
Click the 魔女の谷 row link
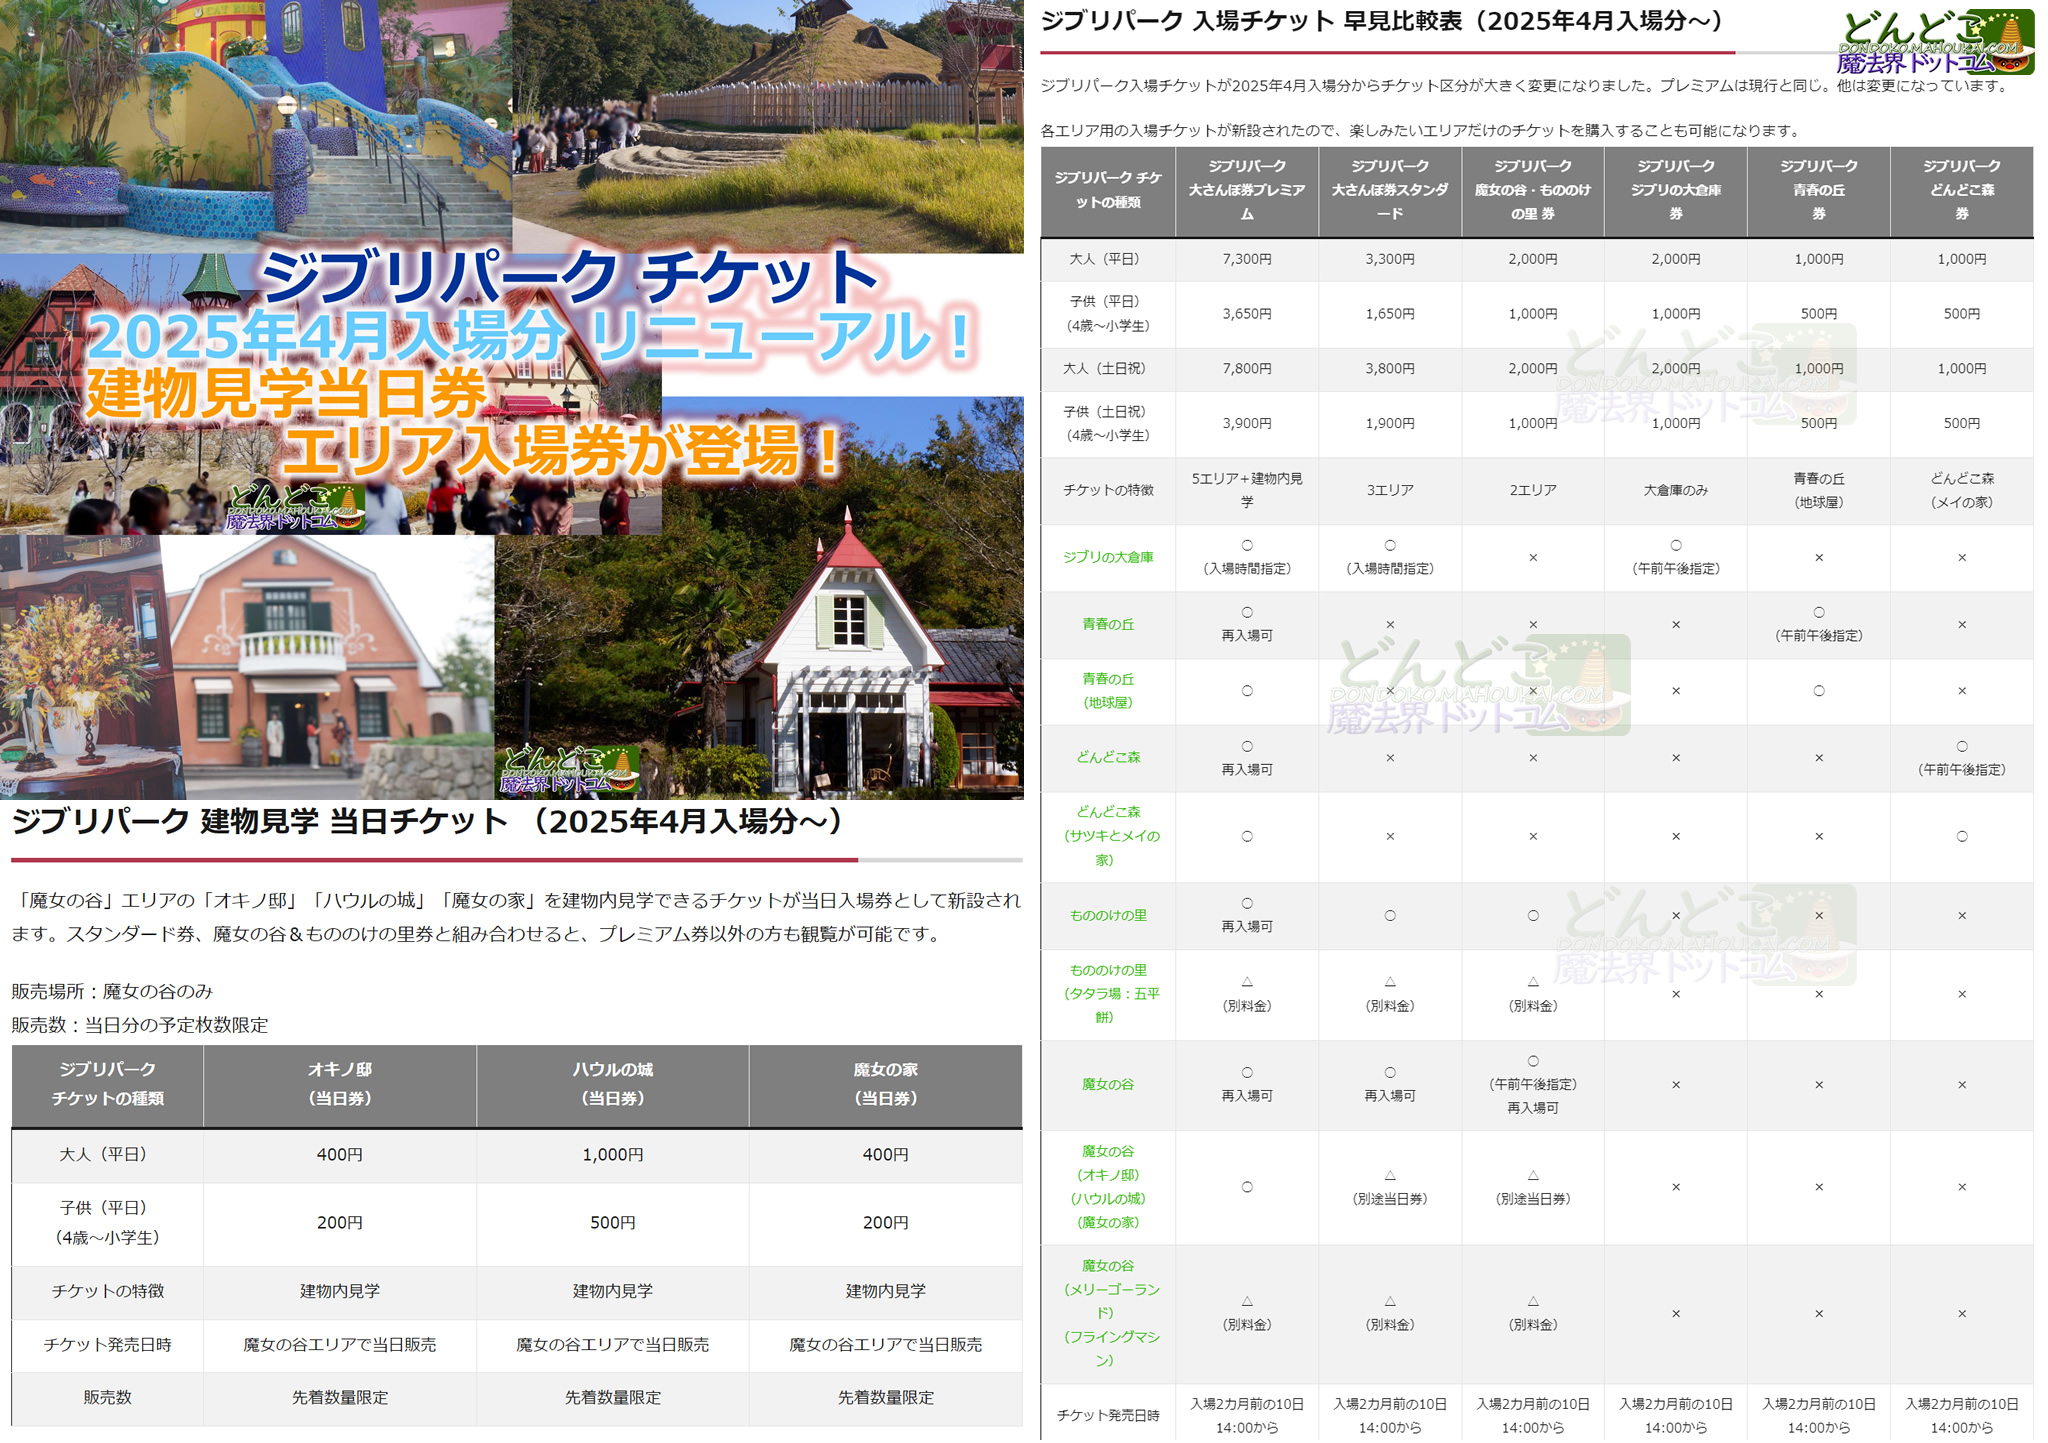coord(1107,1084)
